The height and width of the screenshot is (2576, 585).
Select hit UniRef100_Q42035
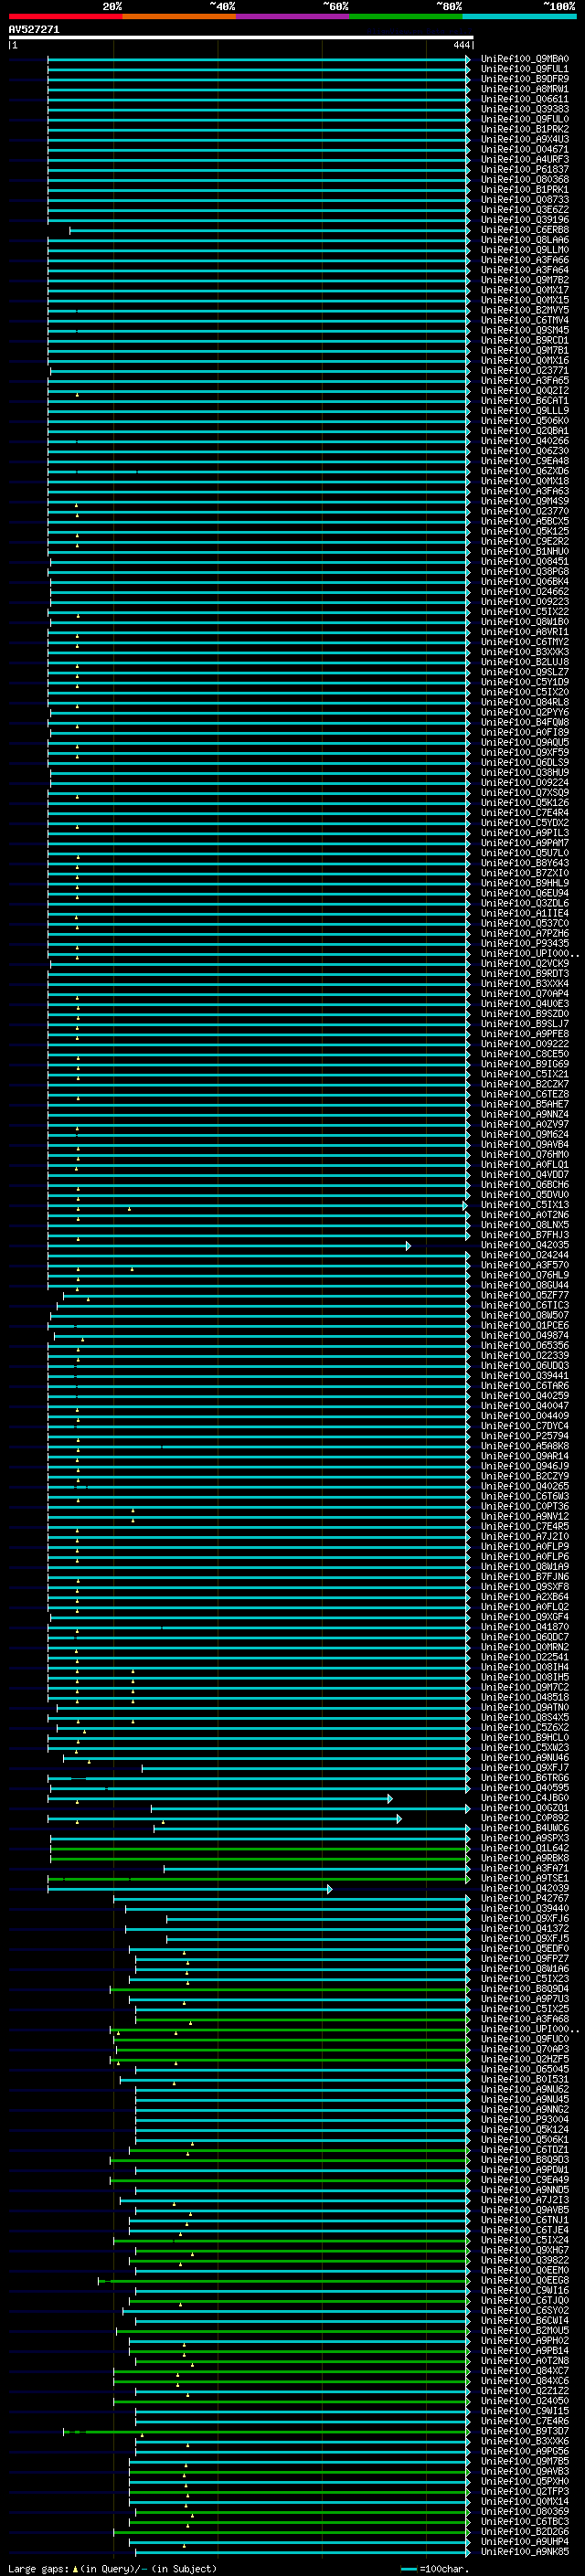click(525, 1245)
